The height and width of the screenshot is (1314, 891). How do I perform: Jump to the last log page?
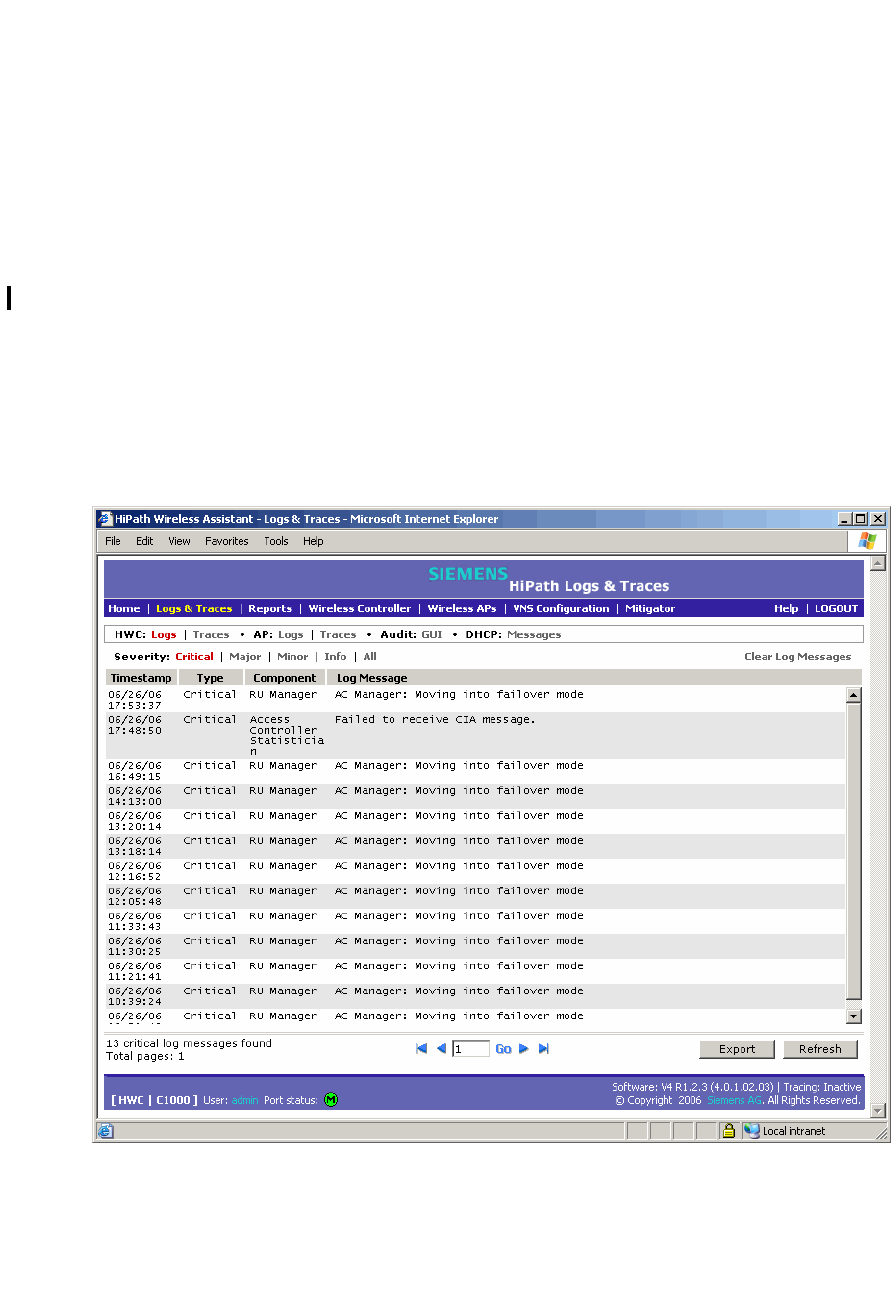[544, 1048]
